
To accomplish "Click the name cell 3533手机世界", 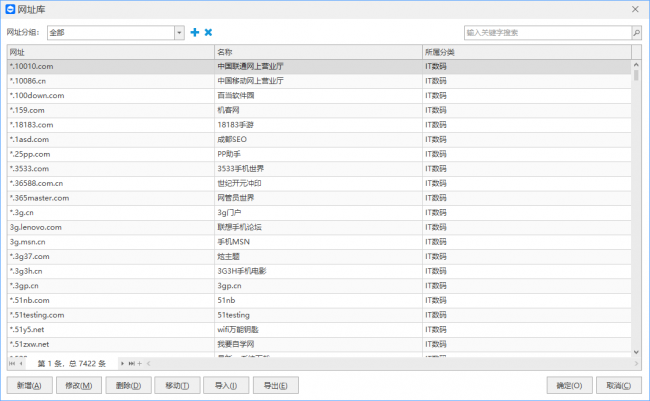I will point(318,169).
